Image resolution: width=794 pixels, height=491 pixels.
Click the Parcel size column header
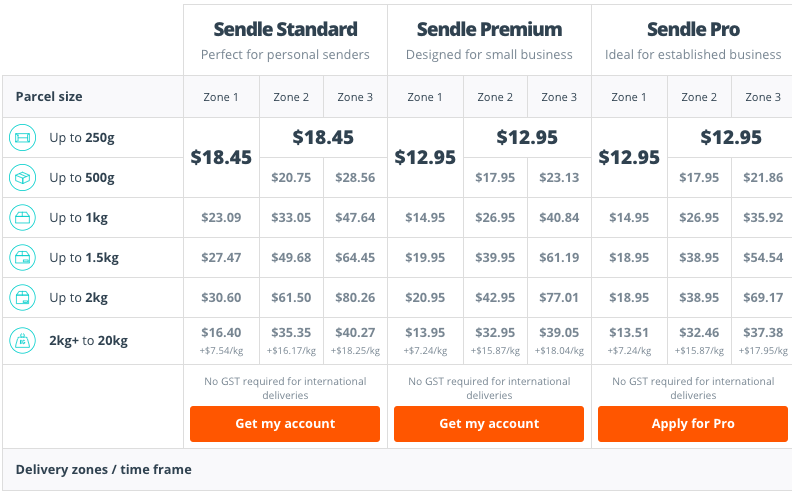pyautogui.click(x=49, y=97)
